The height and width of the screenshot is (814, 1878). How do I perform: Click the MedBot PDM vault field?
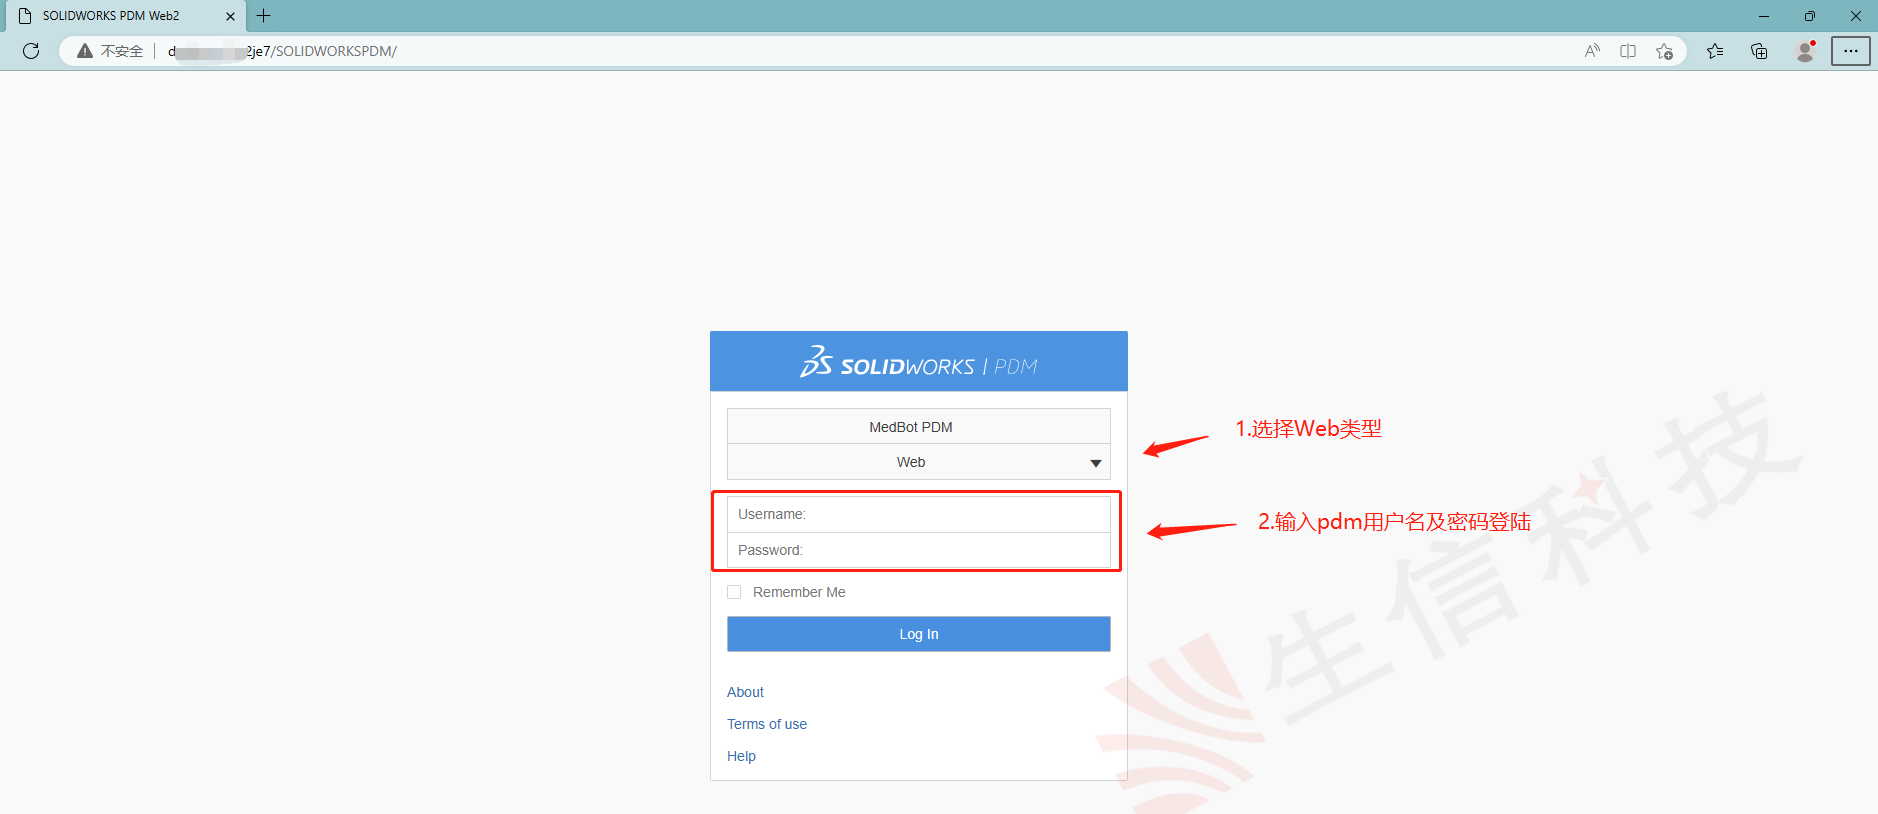[918, 427]
